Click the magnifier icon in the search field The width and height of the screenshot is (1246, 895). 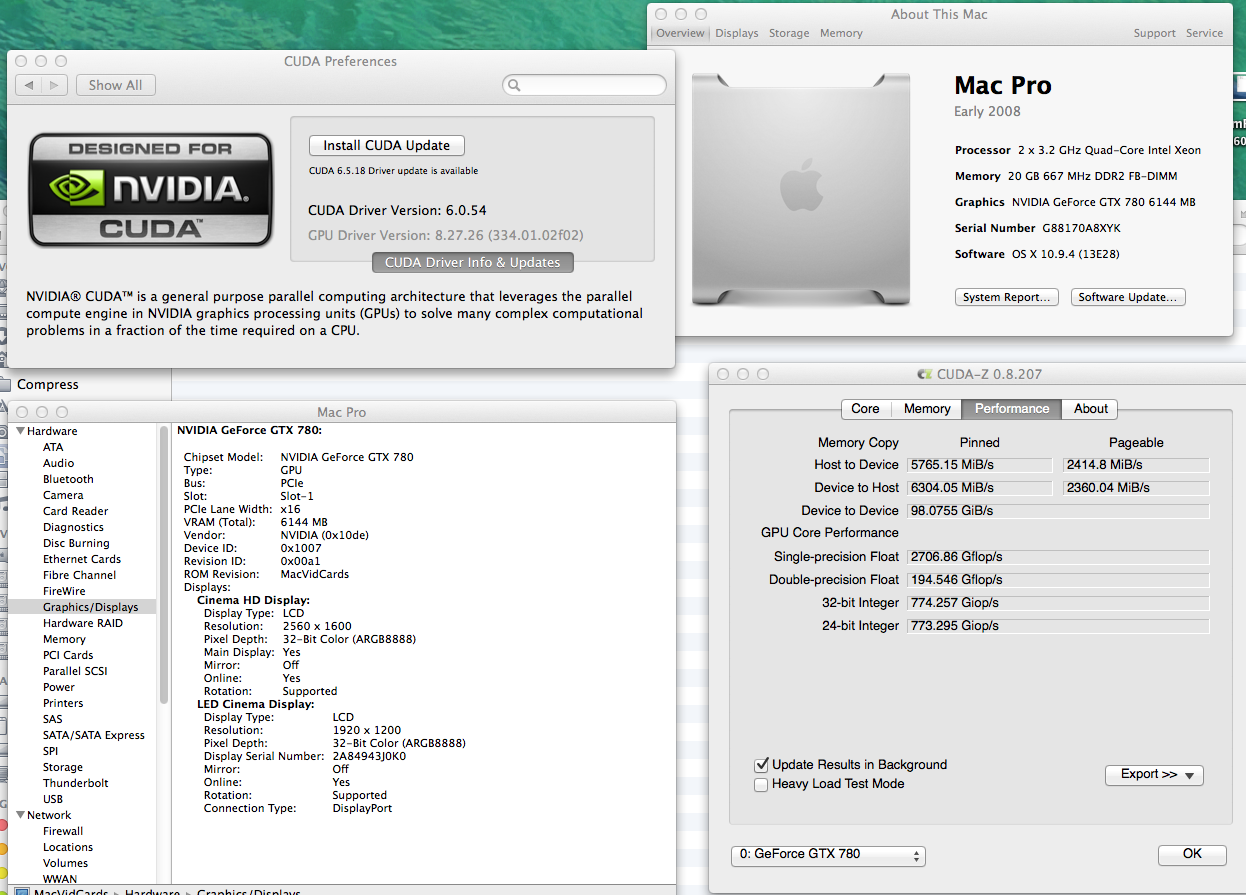click(515, 86)
